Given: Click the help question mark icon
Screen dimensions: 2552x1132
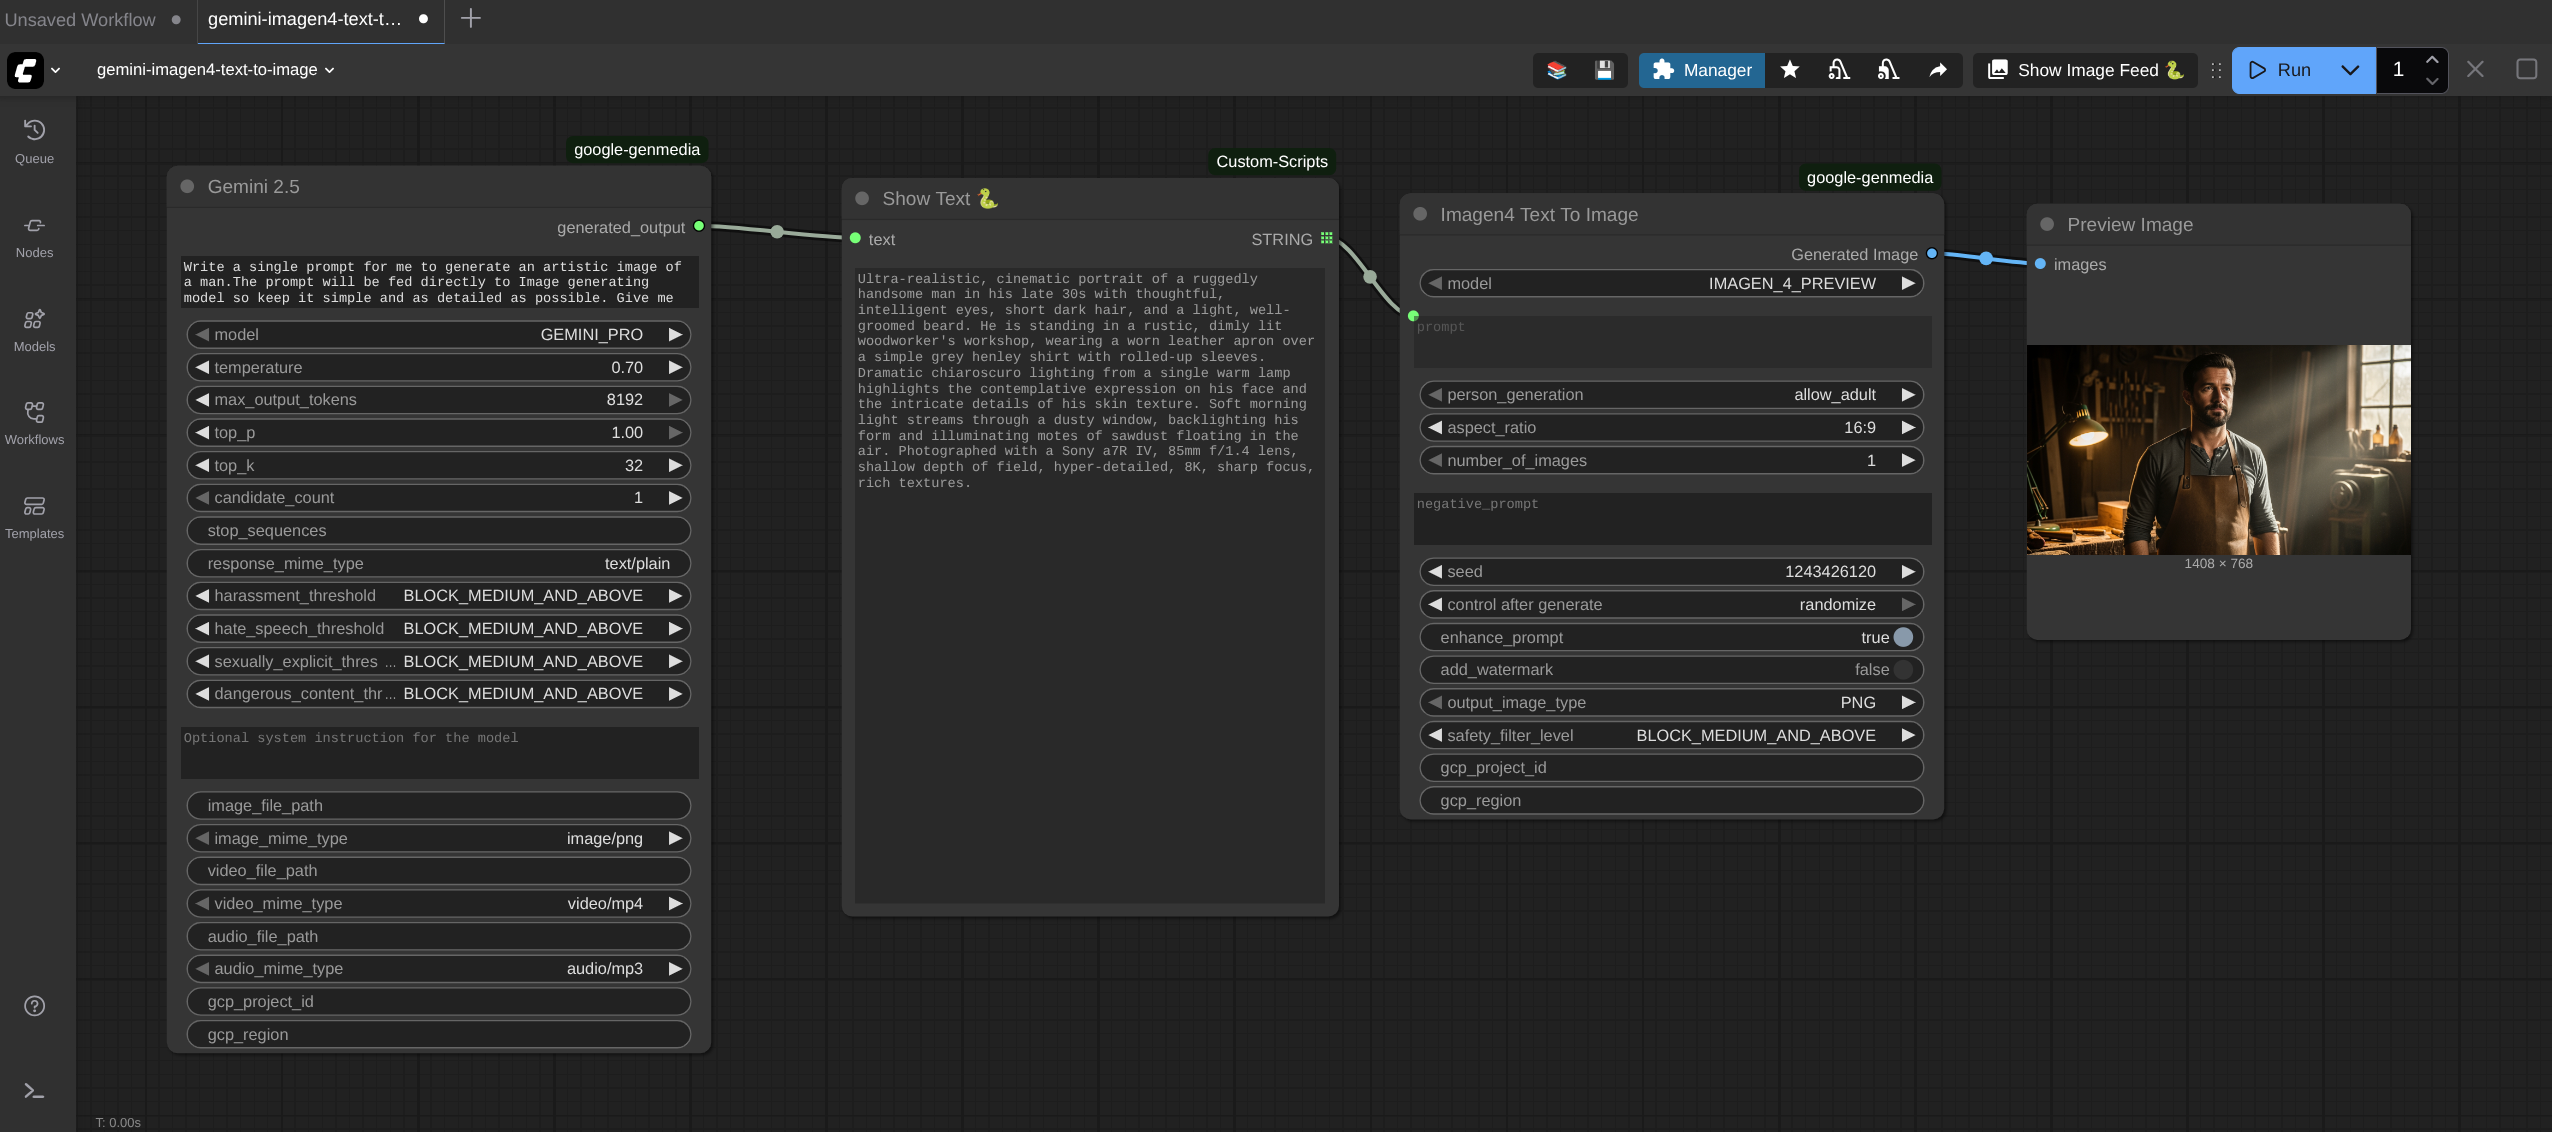Looking at the screenshot, I should (x=34, y=1006).
